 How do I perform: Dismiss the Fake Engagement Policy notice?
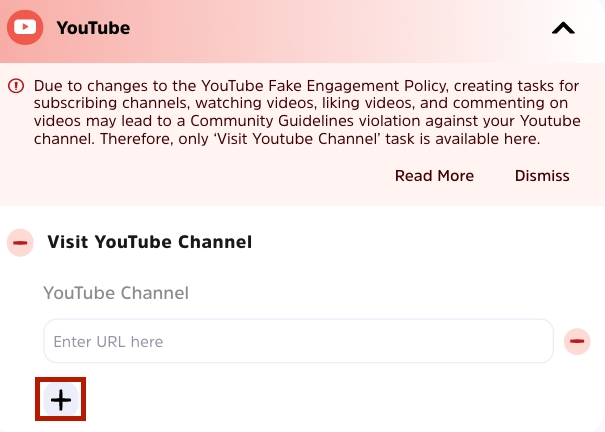[x=542, y=176]
